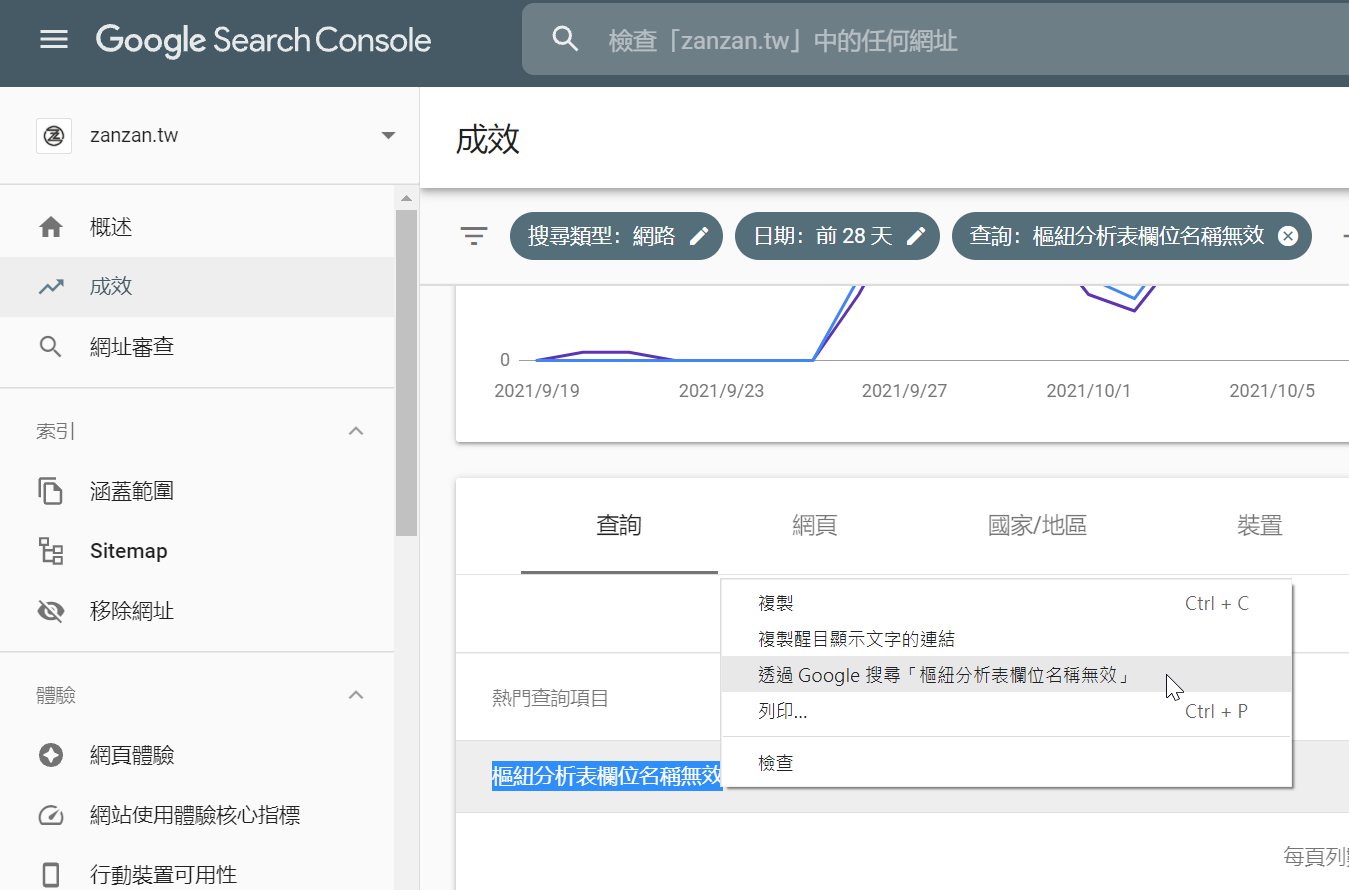Viewport: 1349px width, 890px height.
Task: Switch to the 裝置 tab
Action: (1259, 526)
